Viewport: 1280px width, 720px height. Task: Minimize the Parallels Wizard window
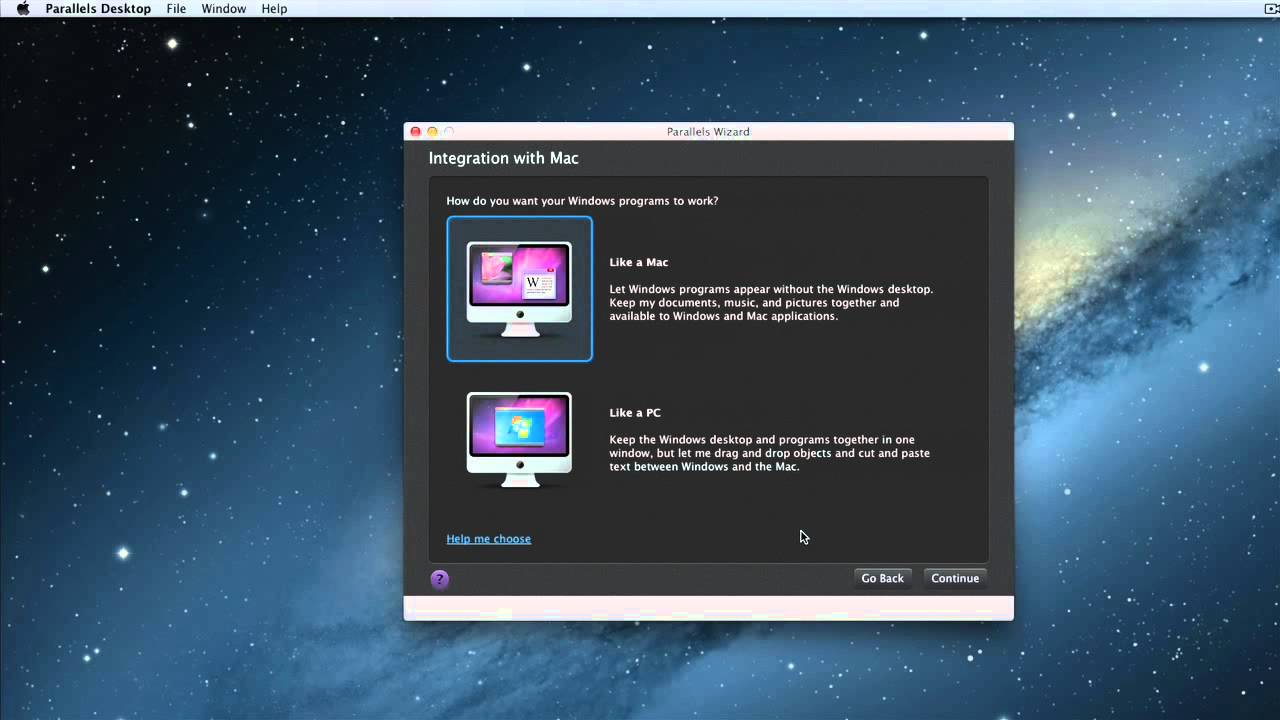click(x=432, y=132)
